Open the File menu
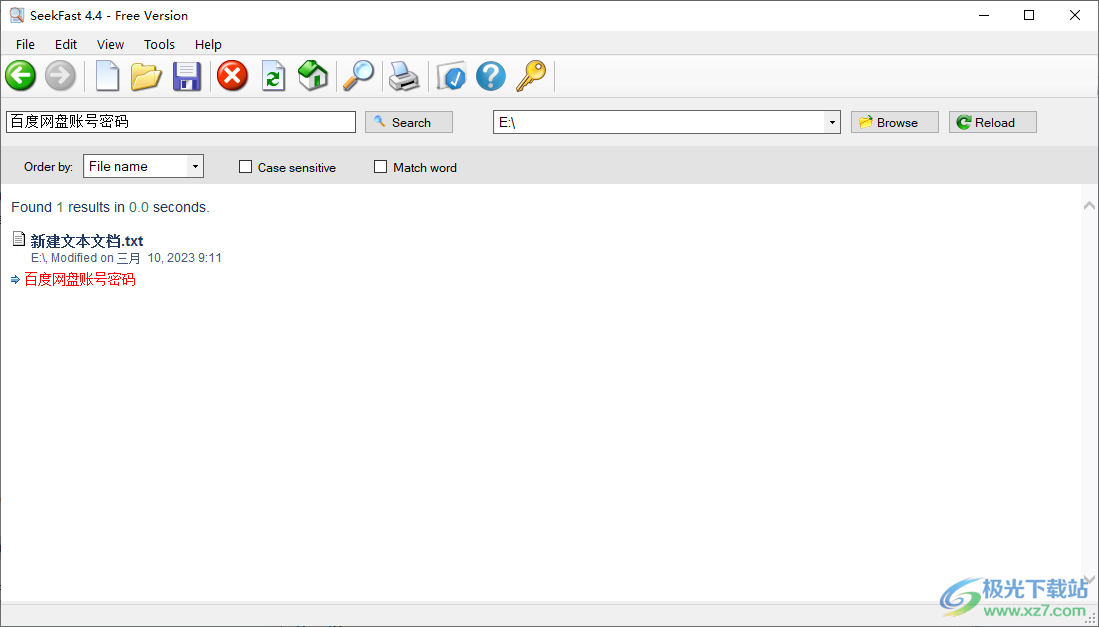The height and width of the screenshot is (627, 1099). (x=25, y=44)
